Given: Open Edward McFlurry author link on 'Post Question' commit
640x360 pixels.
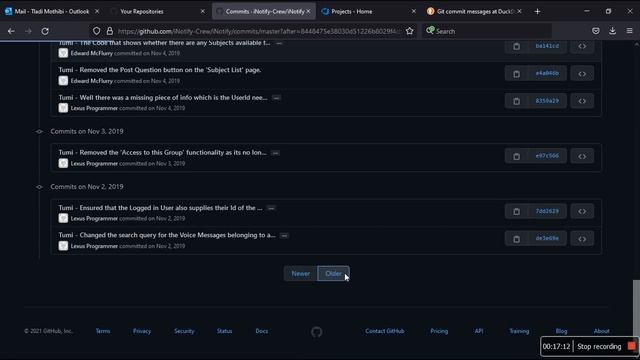Looking at the screenshot, I should point(91,81).
